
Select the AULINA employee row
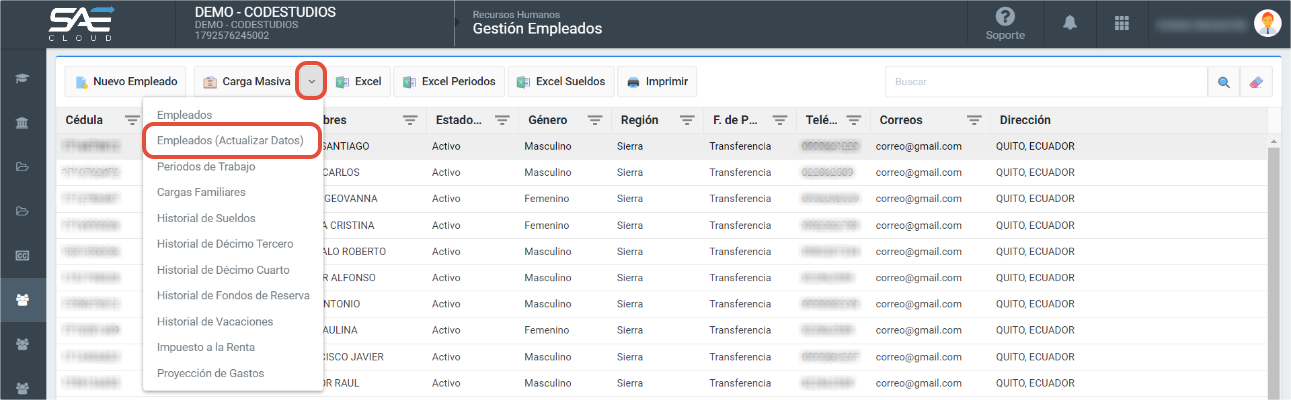pos(663,330)
